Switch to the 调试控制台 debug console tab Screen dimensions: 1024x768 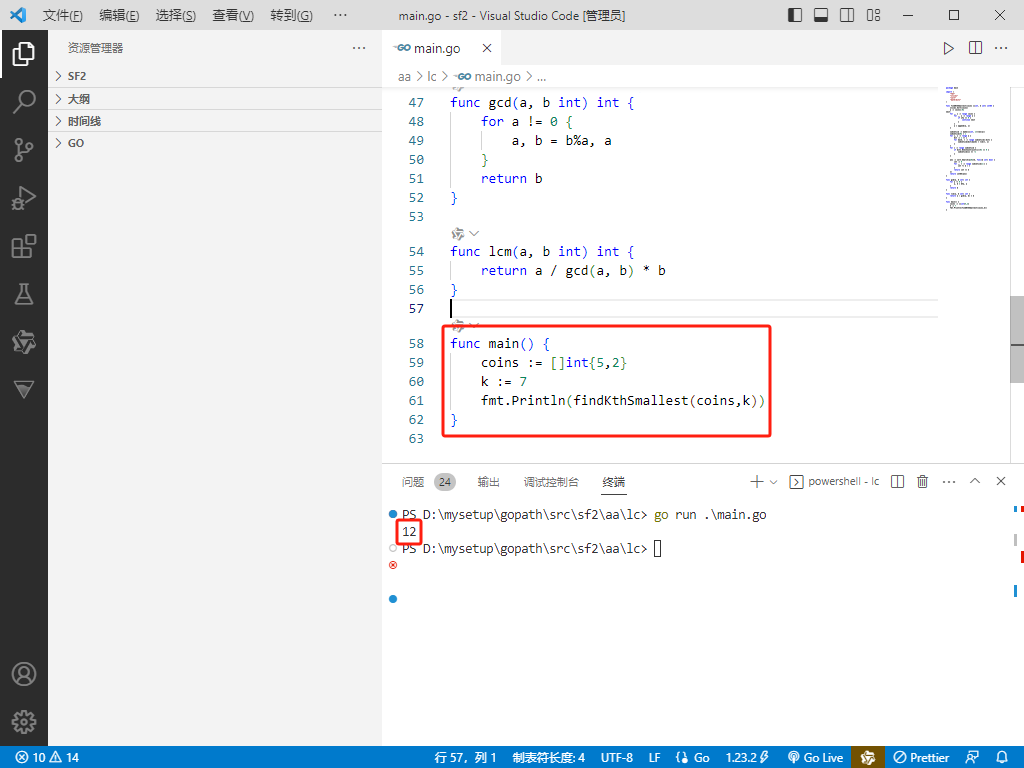[551, 482]
